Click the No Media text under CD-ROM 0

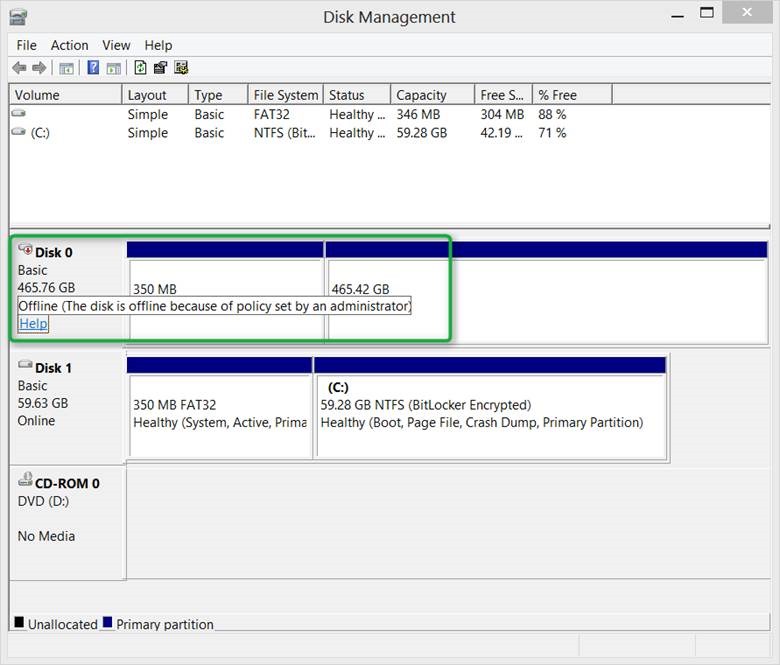[x=46, y=536]
